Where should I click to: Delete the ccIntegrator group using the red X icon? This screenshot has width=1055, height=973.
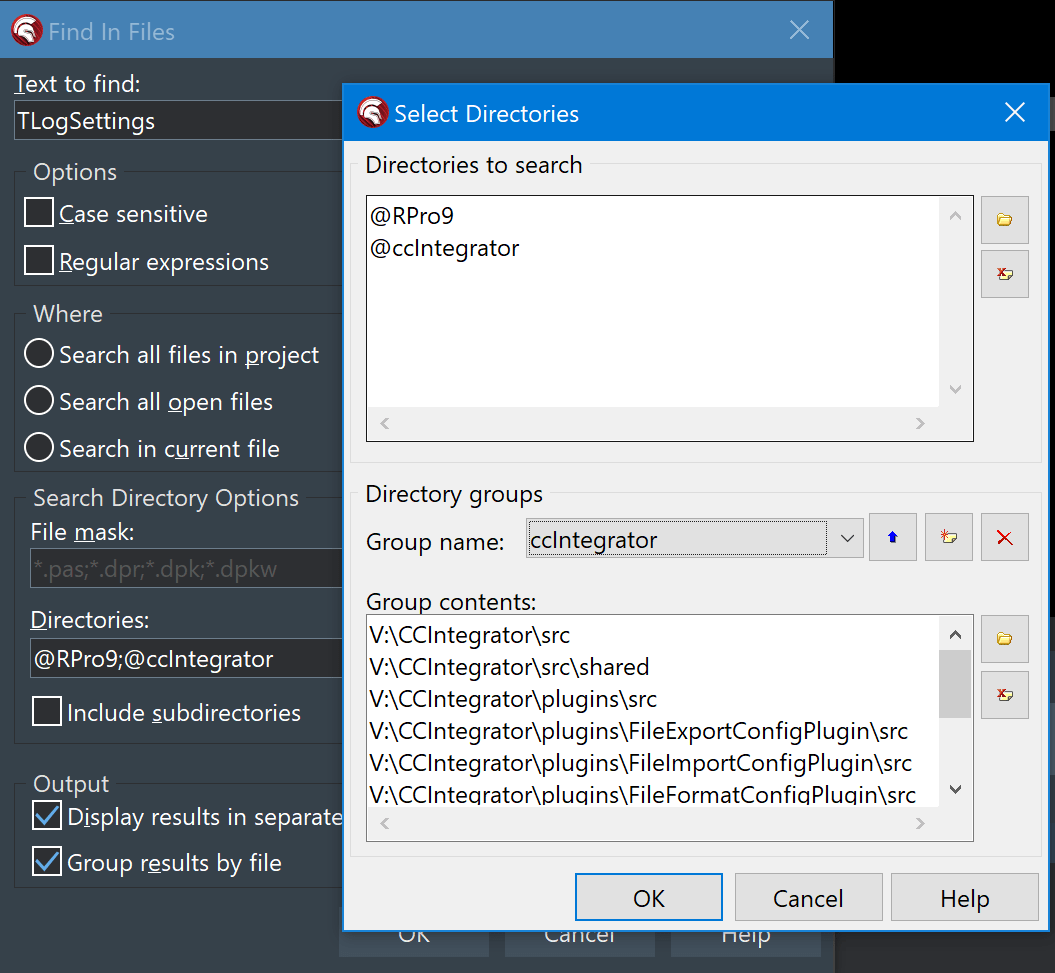[1004, 537]
